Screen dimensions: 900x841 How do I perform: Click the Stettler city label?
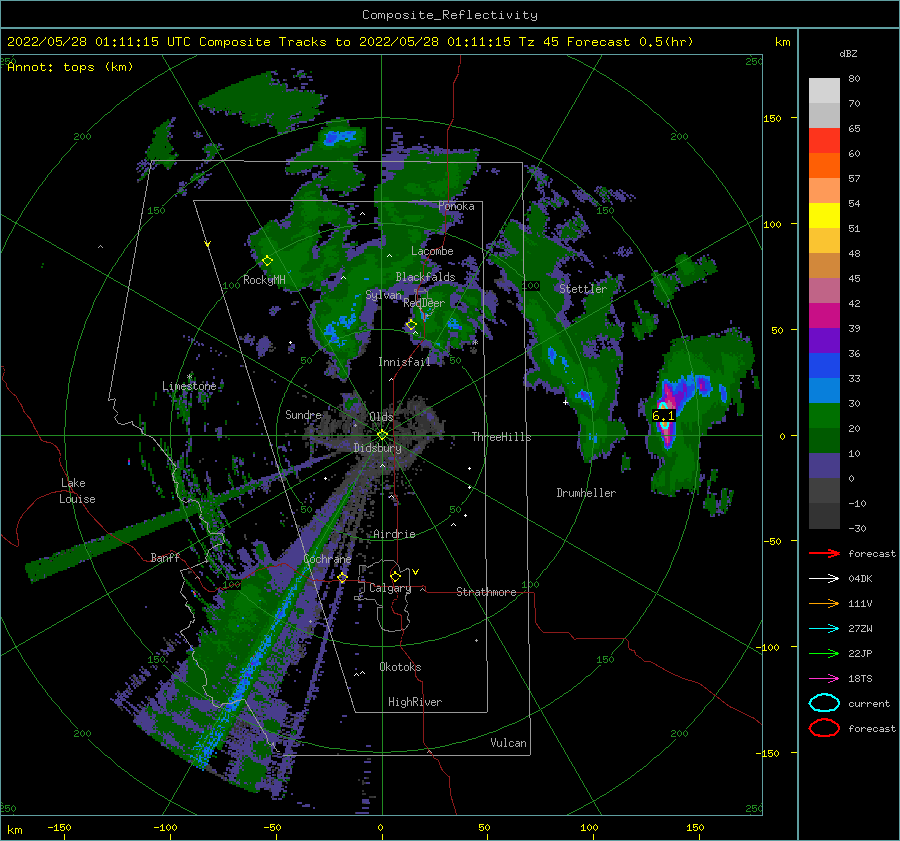(583, 289)
